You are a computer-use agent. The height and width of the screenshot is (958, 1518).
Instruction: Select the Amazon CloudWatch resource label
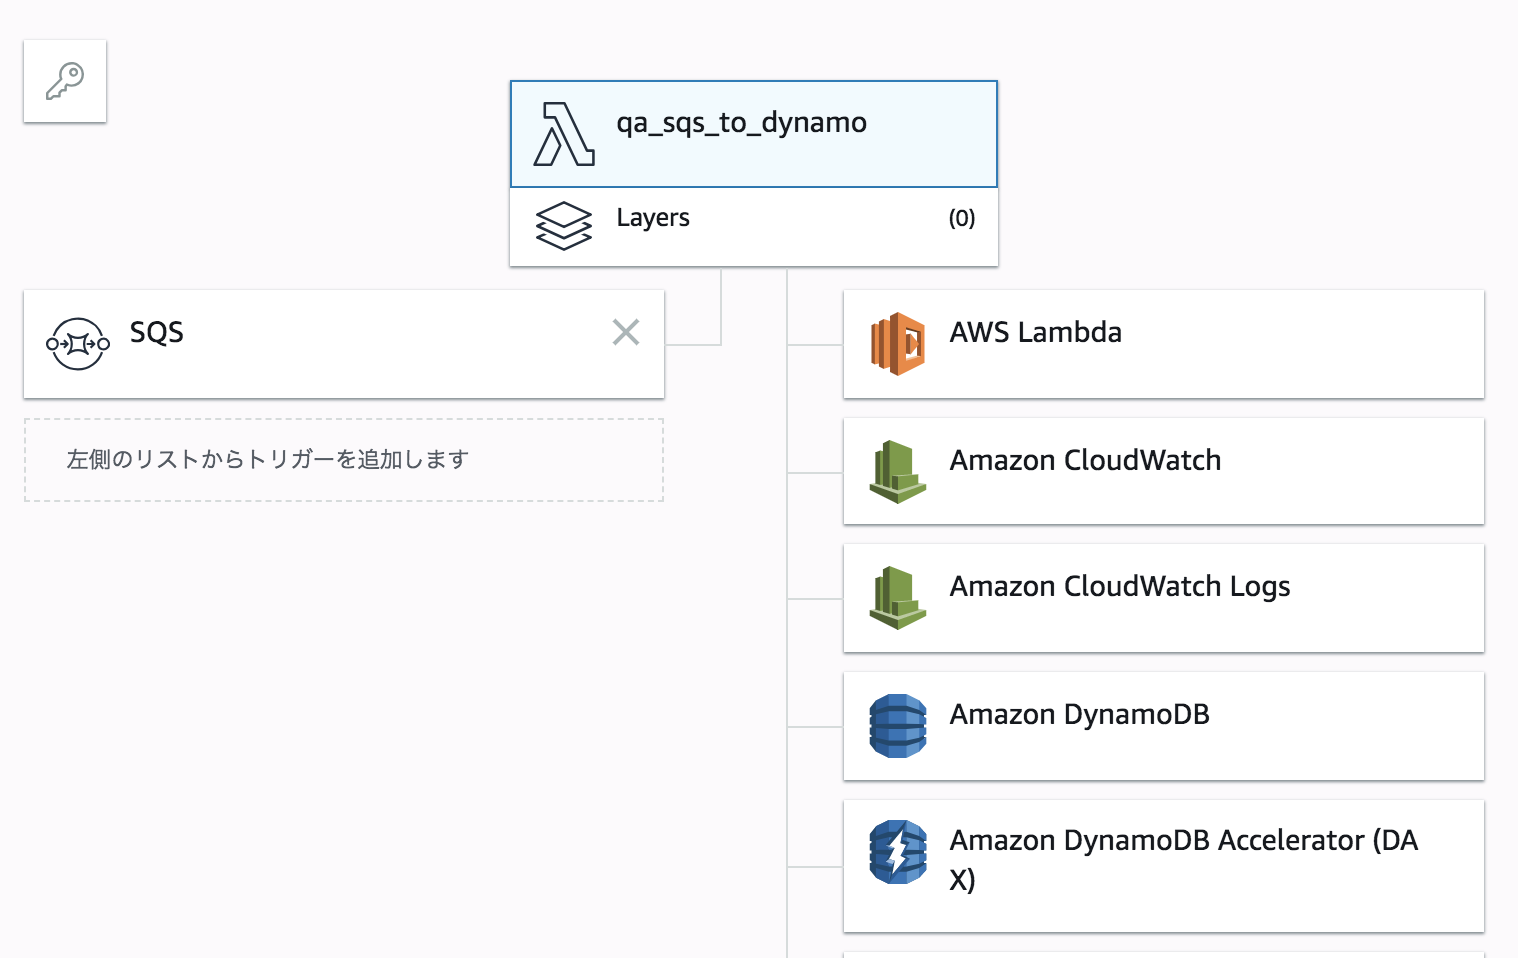pos(1086,460)
